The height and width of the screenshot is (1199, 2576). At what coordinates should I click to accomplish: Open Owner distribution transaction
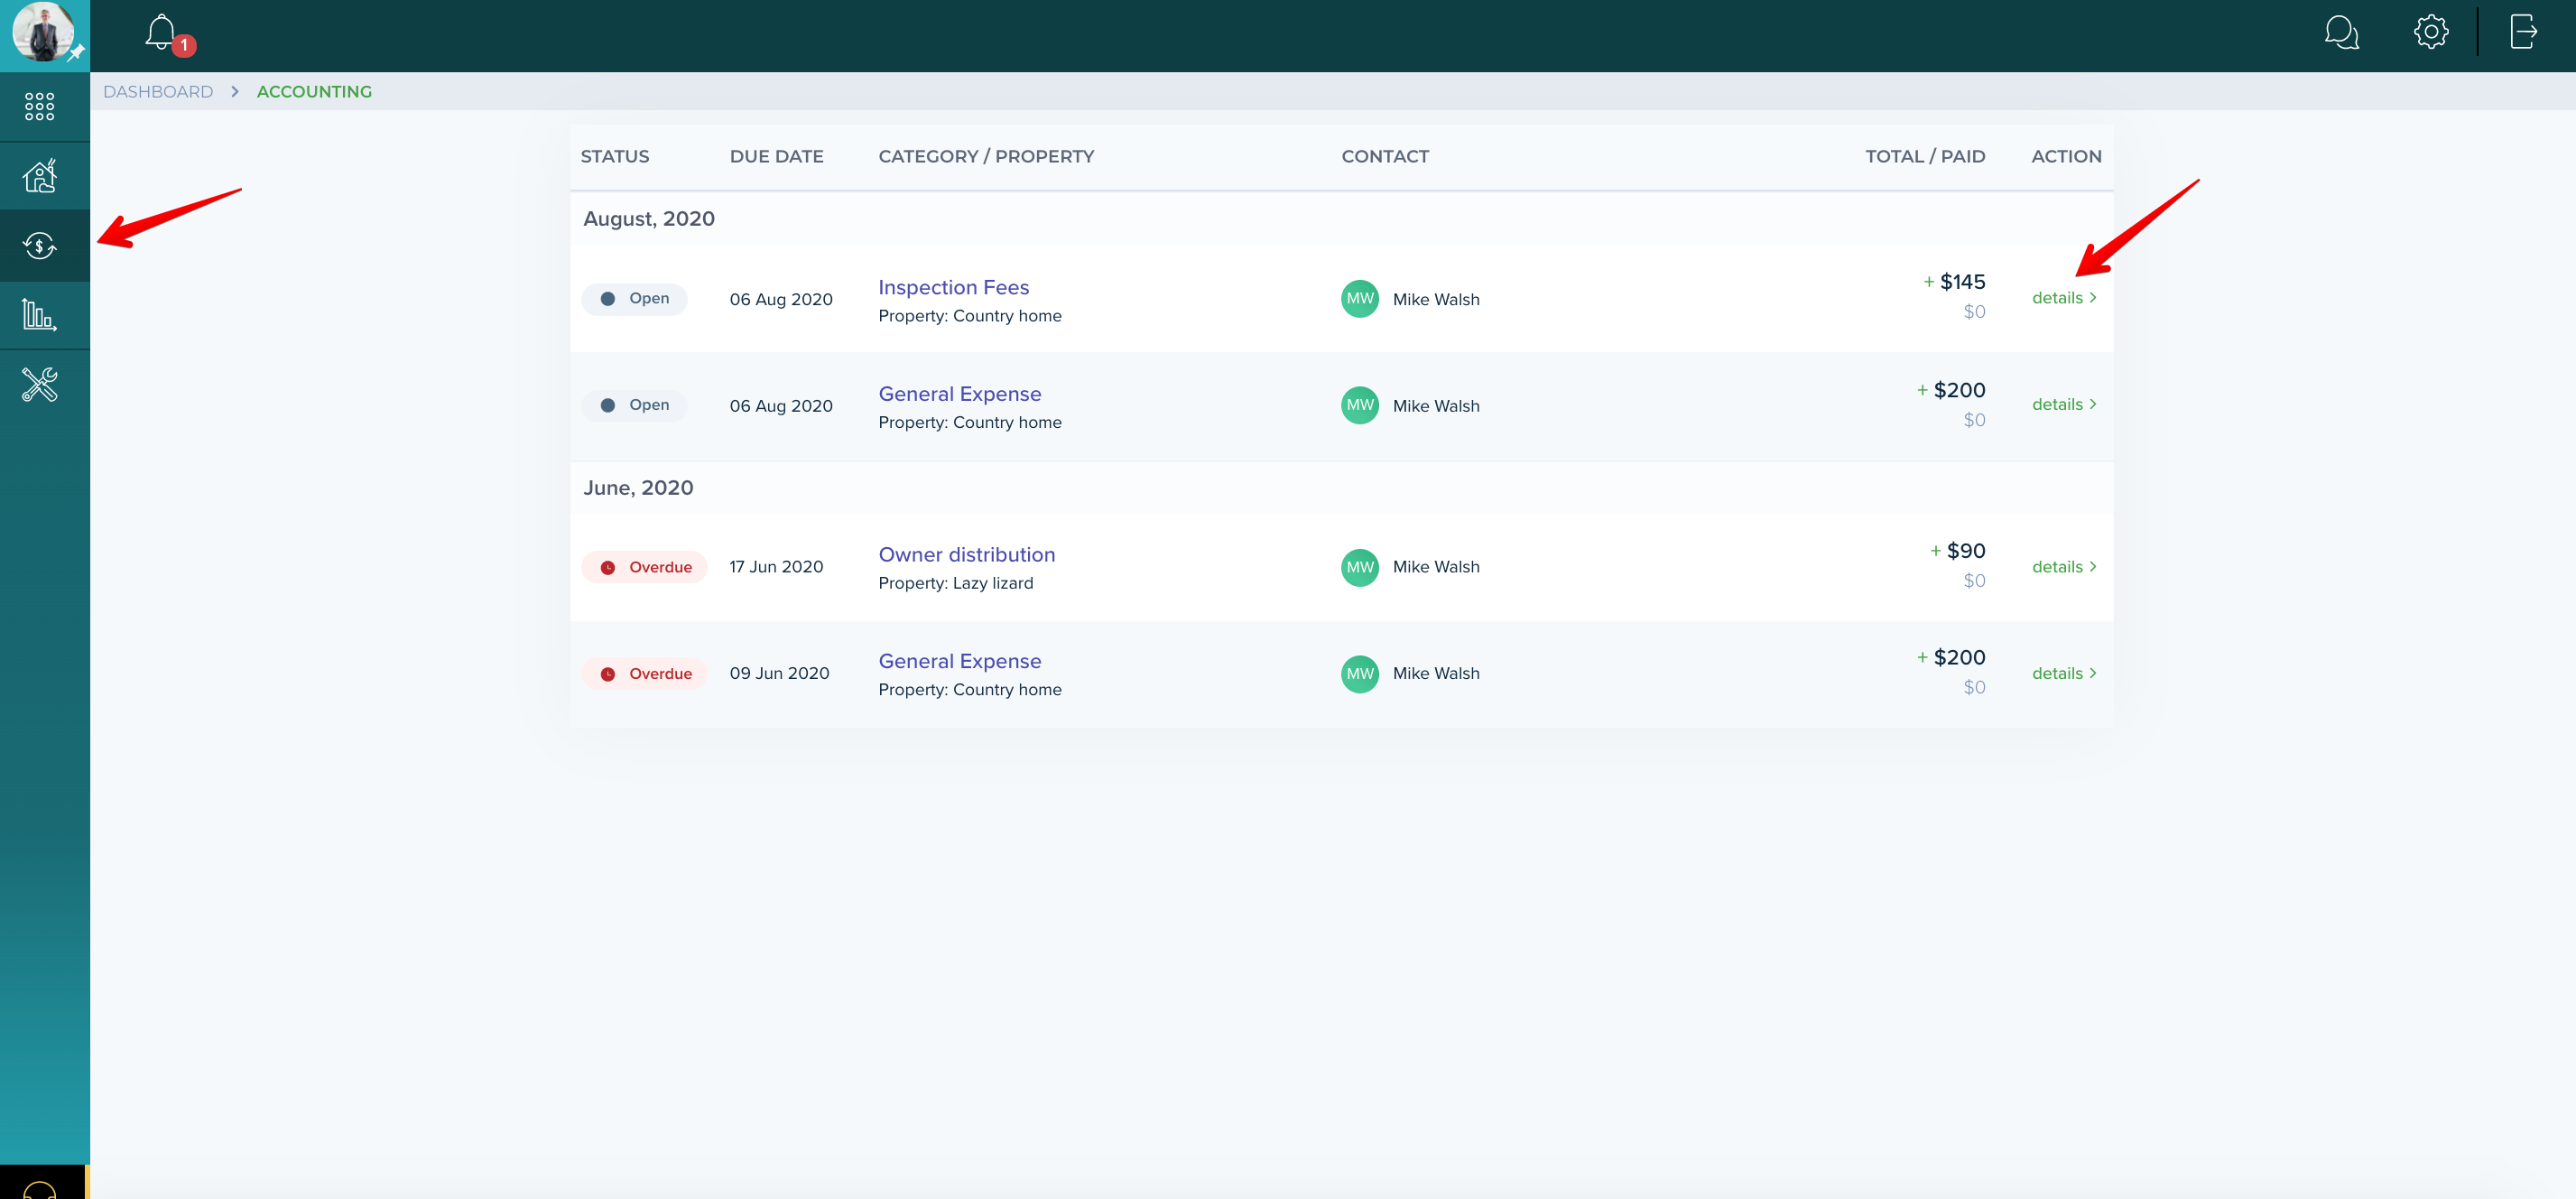click(966, 554)
